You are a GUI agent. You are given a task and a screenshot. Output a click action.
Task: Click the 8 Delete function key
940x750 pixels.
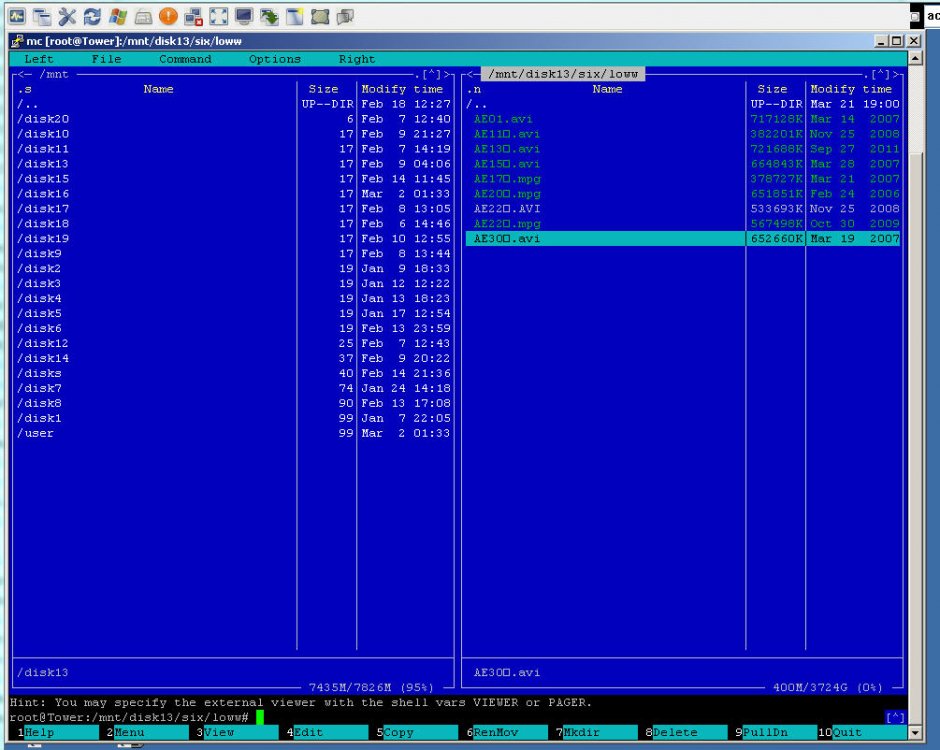pos(686,732)
